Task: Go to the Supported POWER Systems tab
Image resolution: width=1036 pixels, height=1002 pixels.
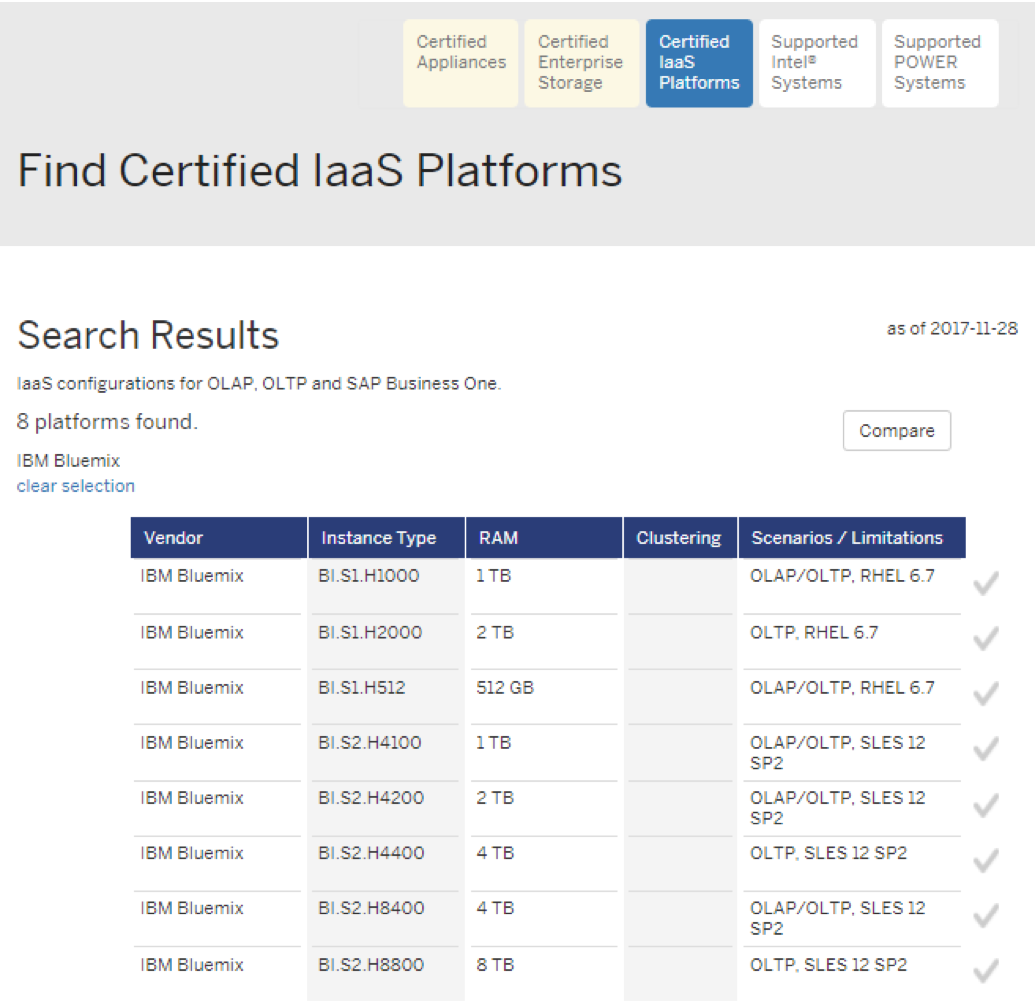Action: pos(940,63)
